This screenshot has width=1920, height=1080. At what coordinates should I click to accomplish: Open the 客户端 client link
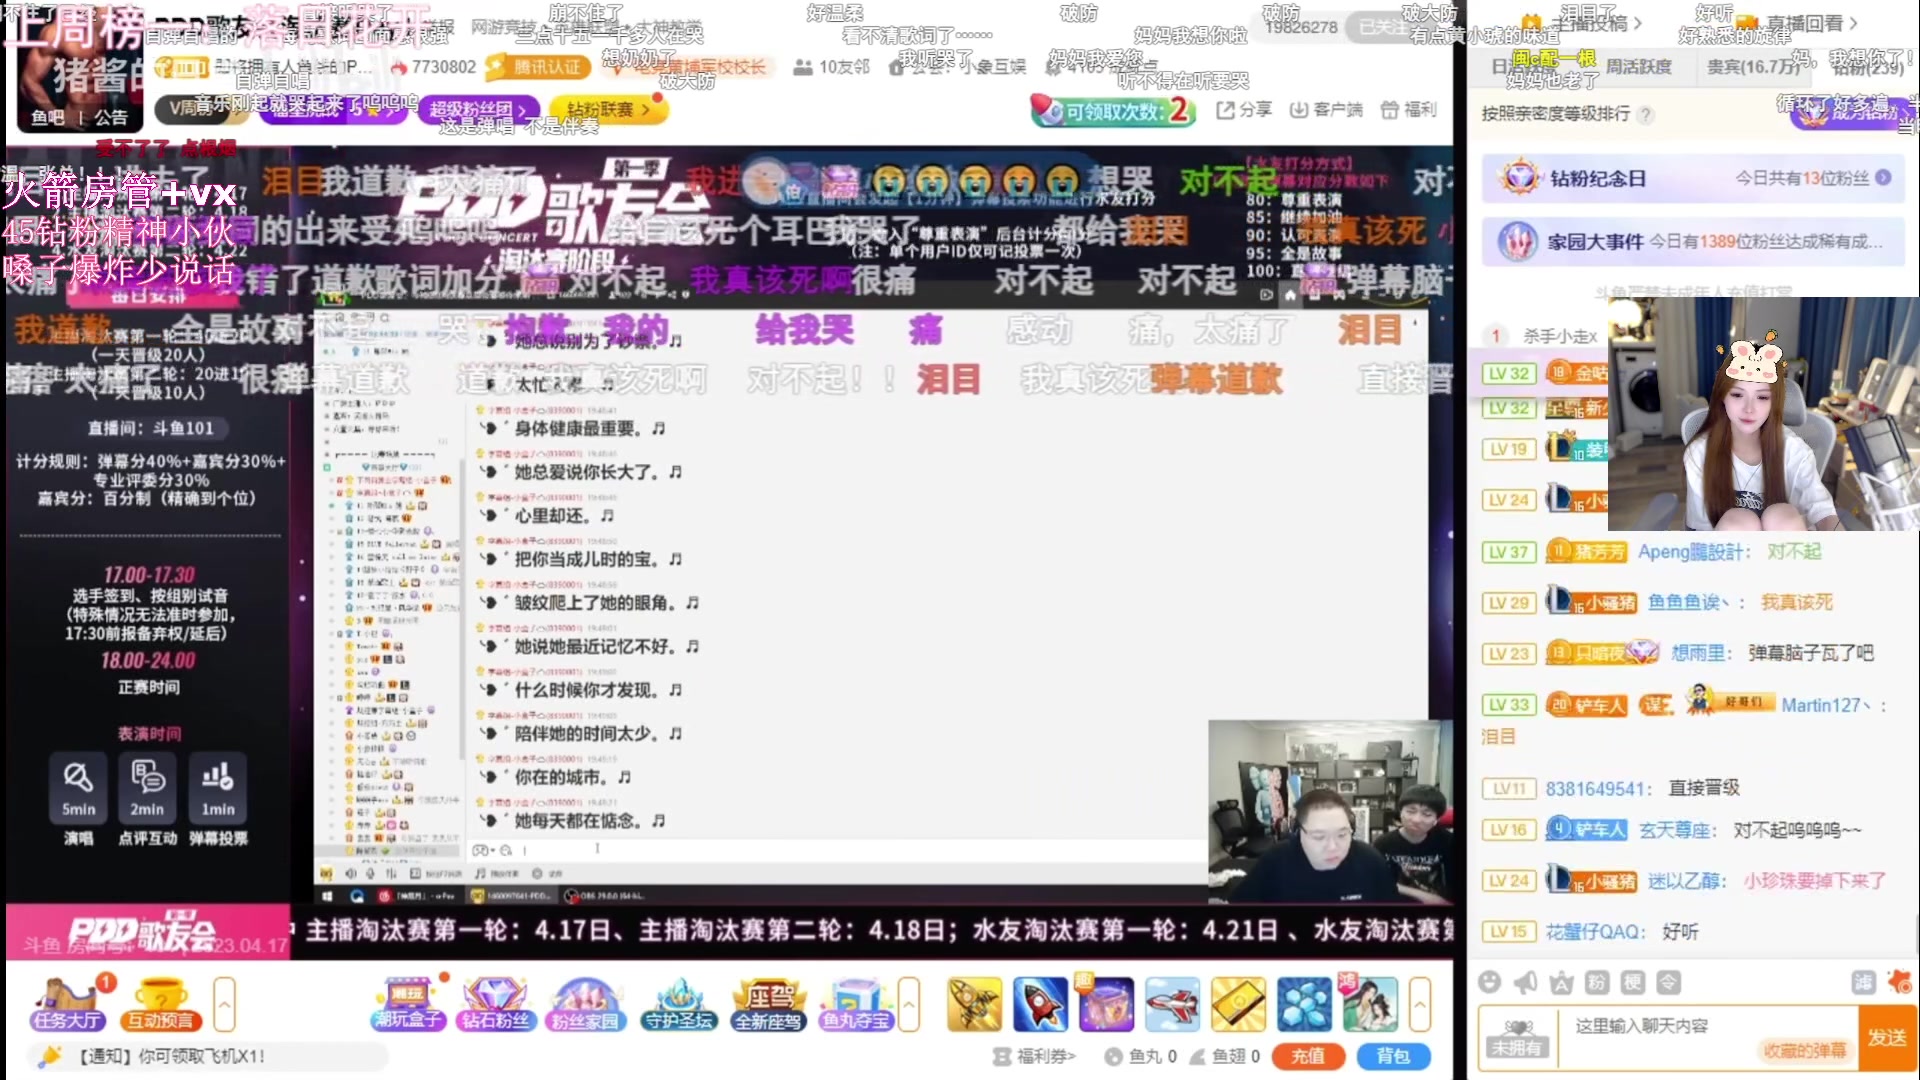(1326, 110)
